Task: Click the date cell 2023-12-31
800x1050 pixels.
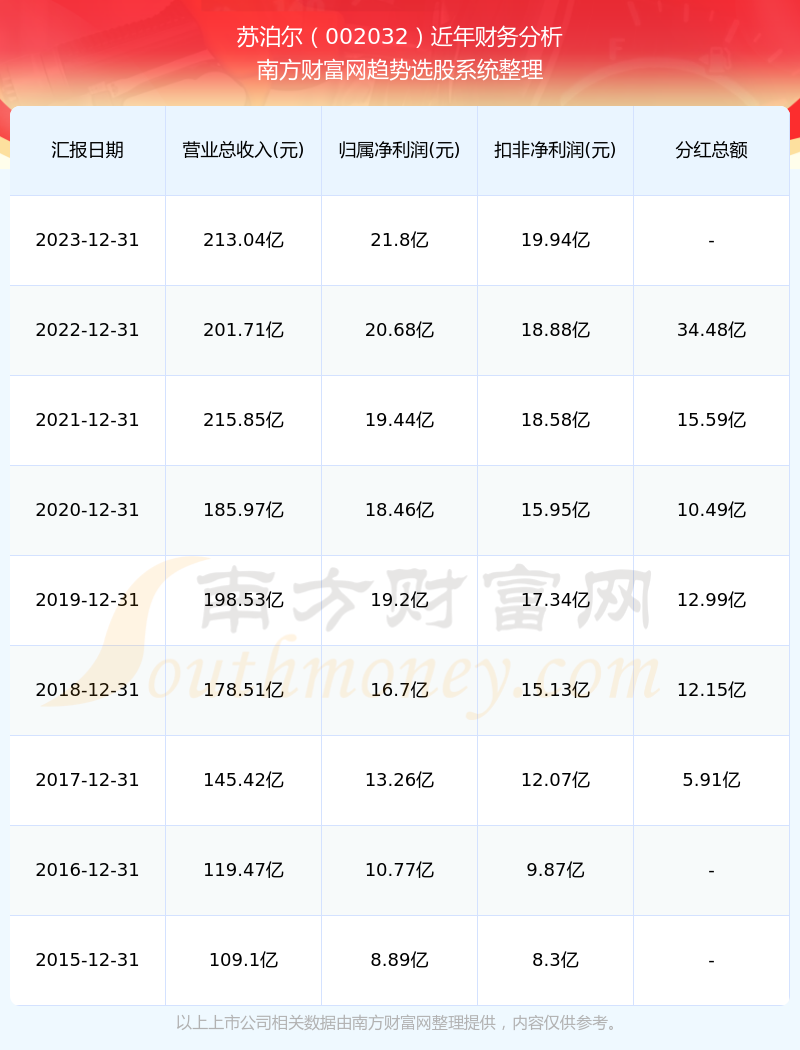Action: (88, 240)
